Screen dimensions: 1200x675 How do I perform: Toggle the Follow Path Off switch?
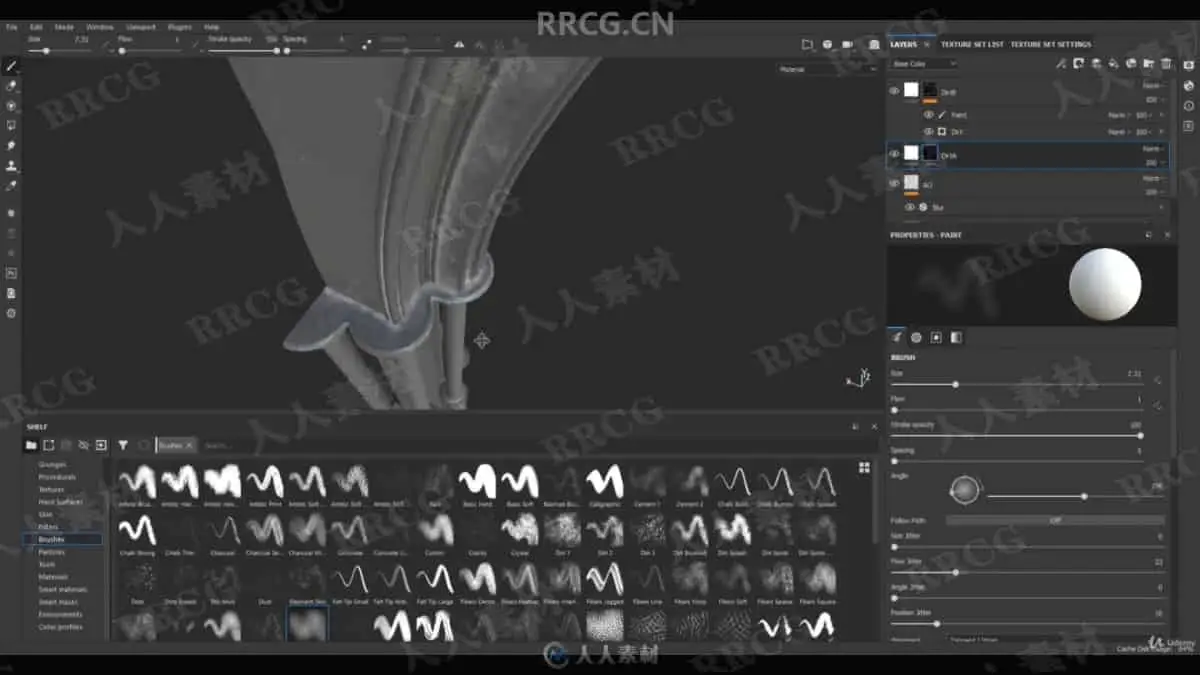pyautogui.click(x=1055, y=520)
